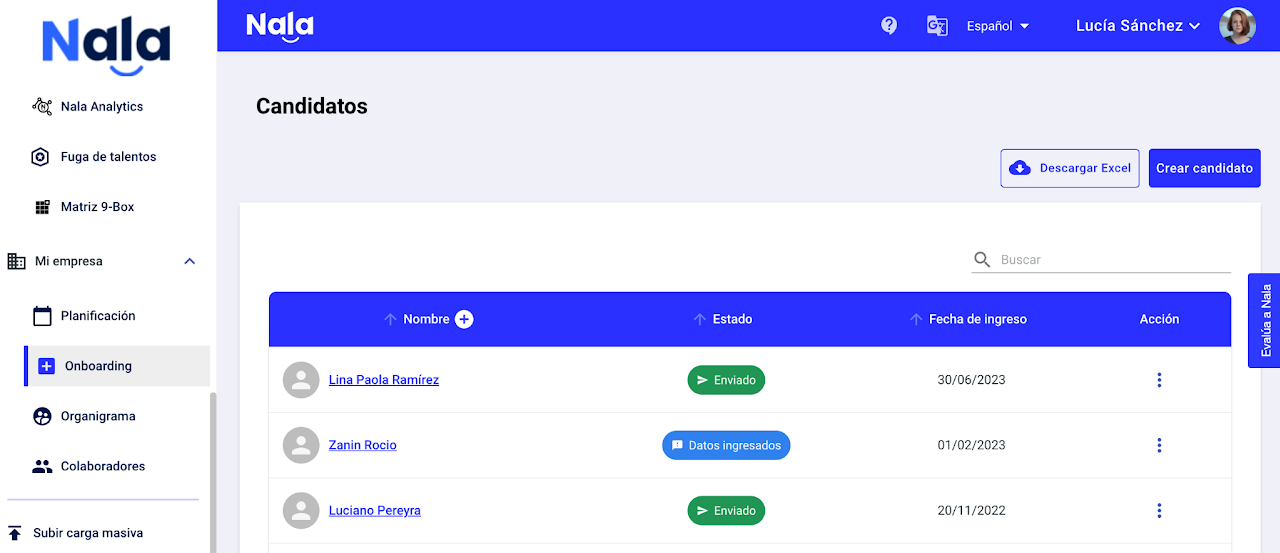Collapse the Mi empresa section

tap(190, 261)
